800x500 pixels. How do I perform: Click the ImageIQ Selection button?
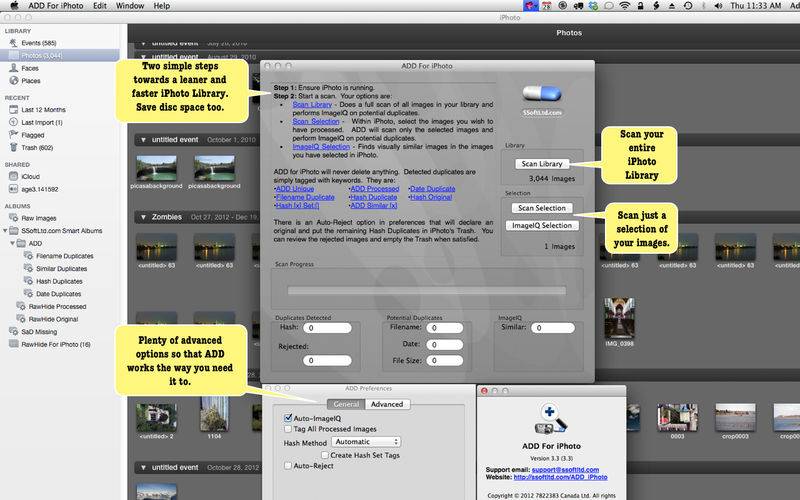(x=542, y=226)
